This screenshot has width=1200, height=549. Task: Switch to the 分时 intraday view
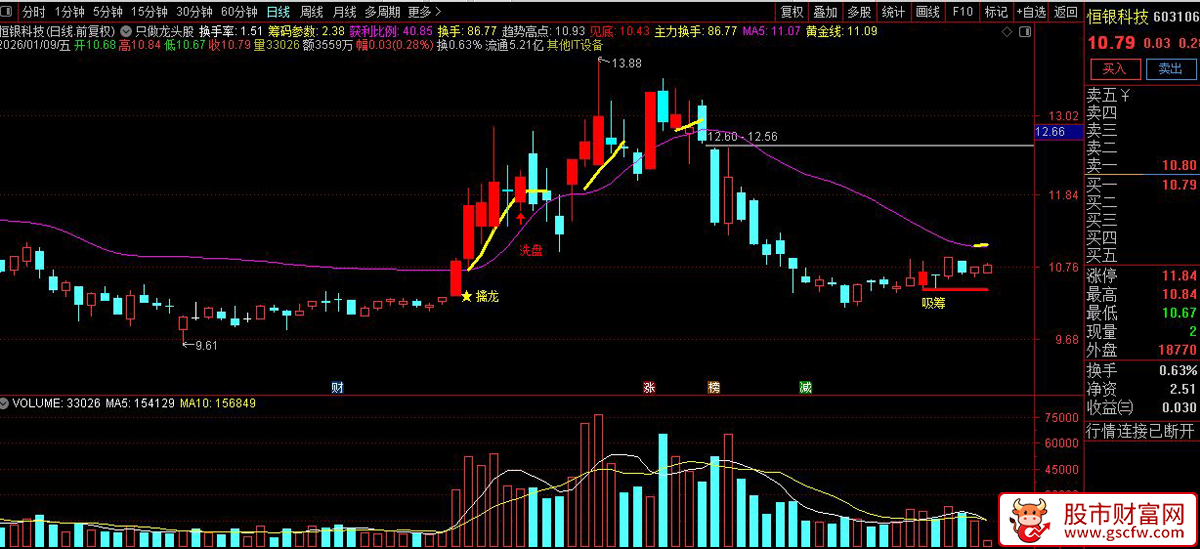33,12
